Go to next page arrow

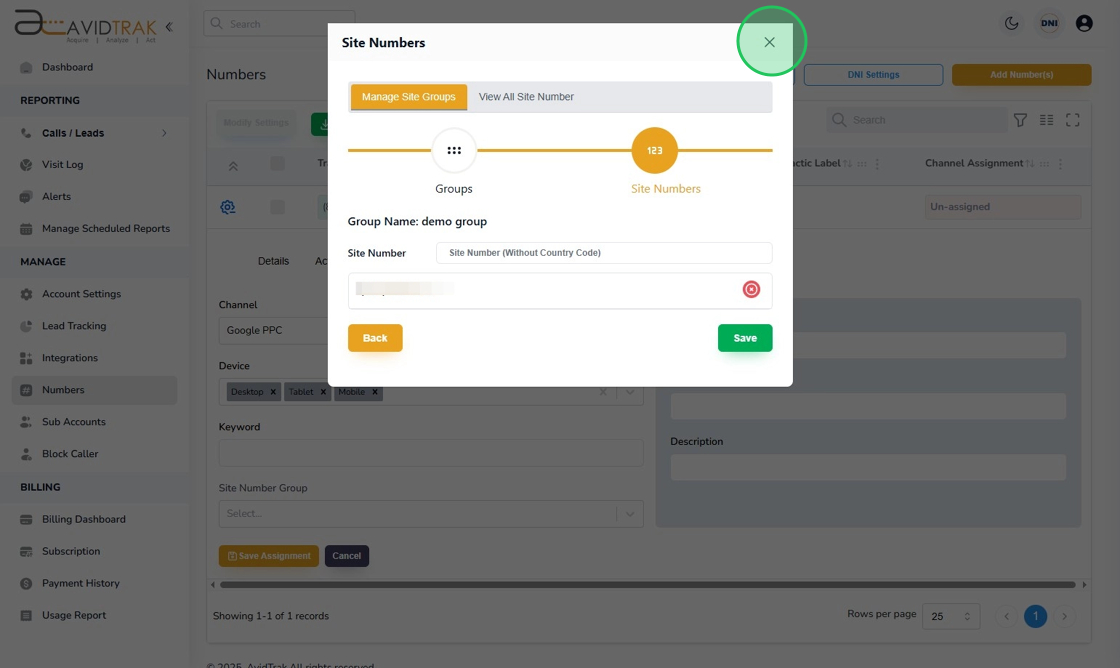coord(1064,616)
